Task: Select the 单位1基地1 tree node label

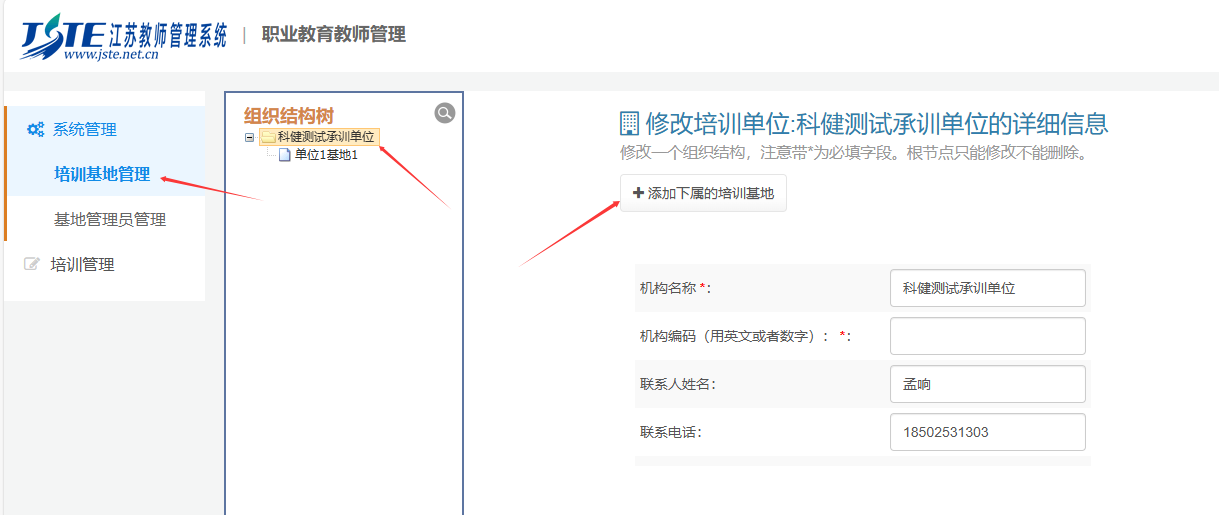Action: [x=326, y=154]
